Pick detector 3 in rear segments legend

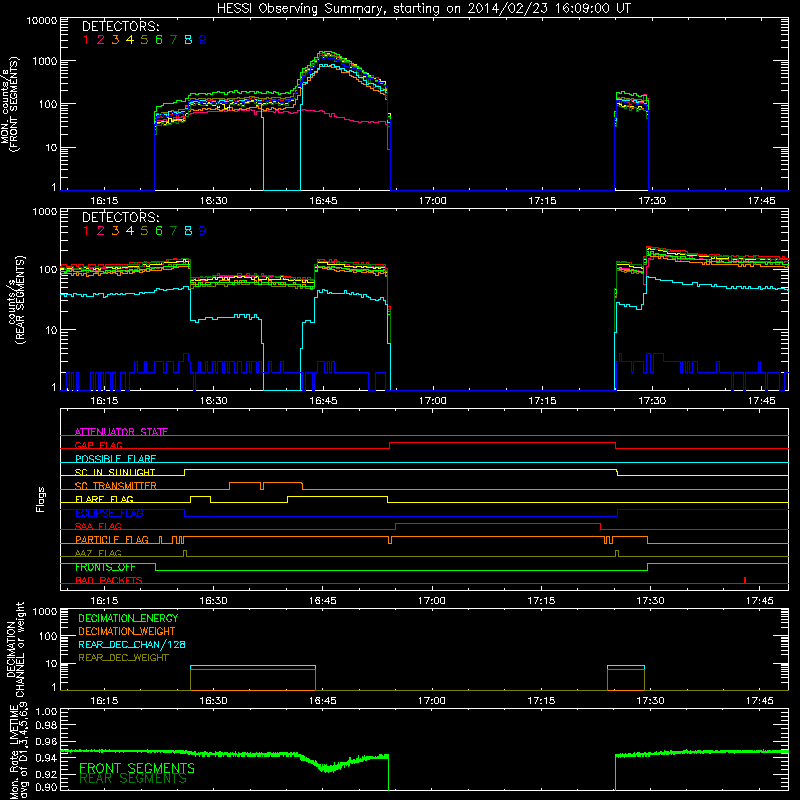(x=115, y=231)
